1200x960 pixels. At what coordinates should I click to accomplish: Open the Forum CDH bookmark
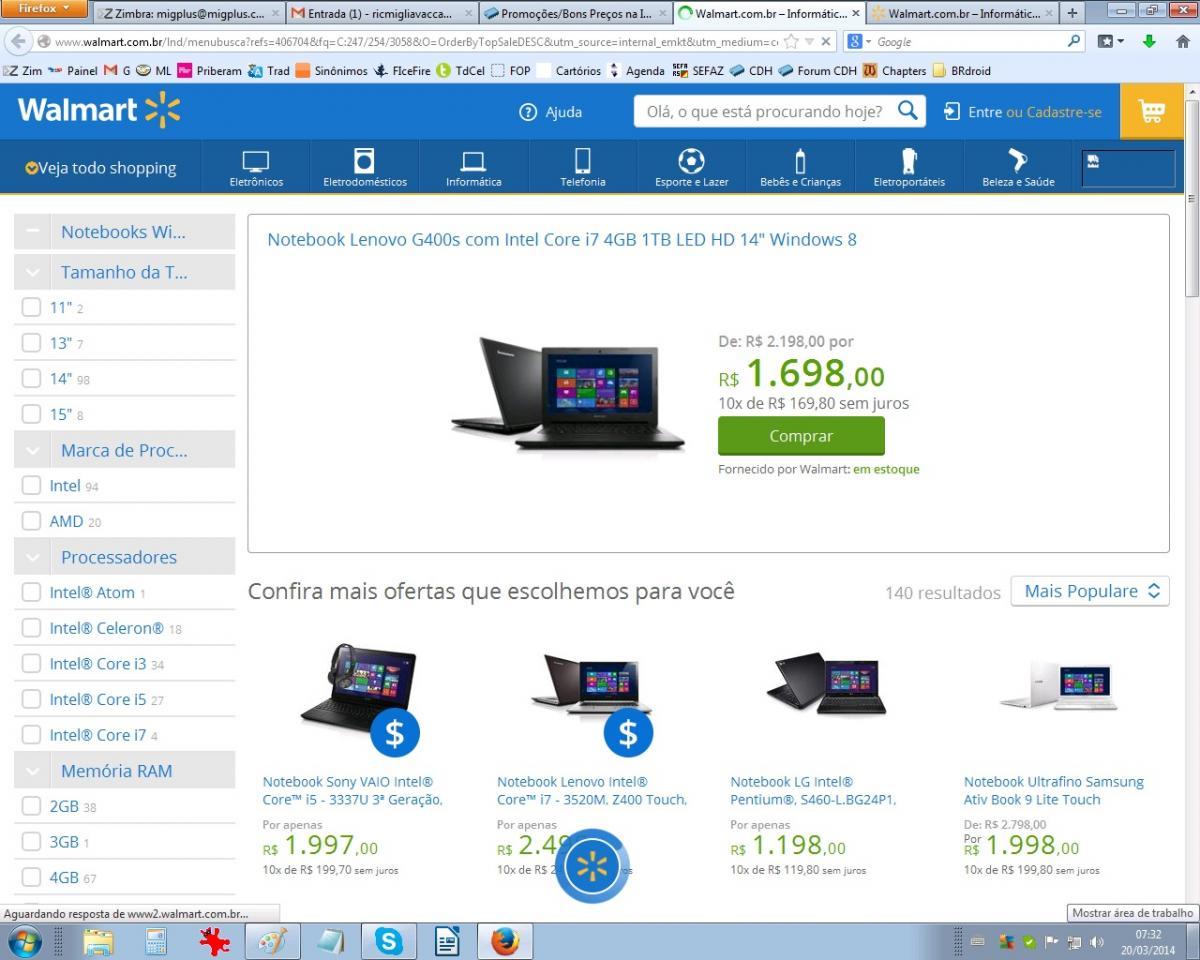pyautogui.click(x=817, y=71)
